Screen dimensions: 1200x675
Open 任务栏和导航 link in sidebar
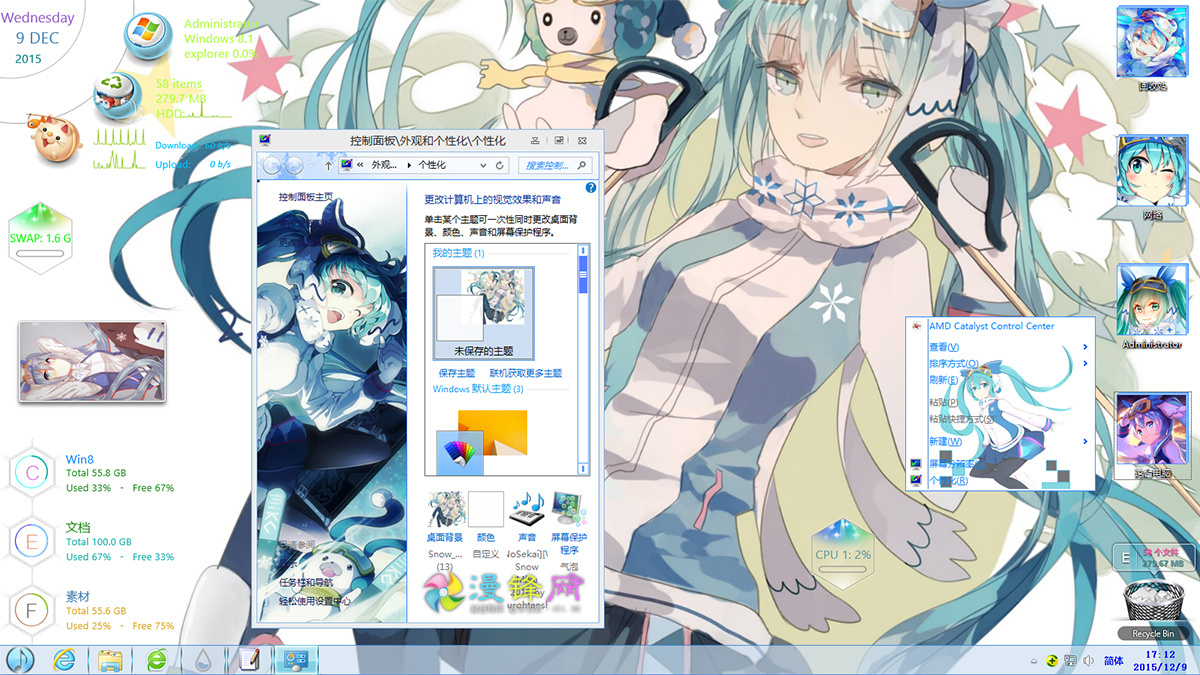(x=306, y=582)
